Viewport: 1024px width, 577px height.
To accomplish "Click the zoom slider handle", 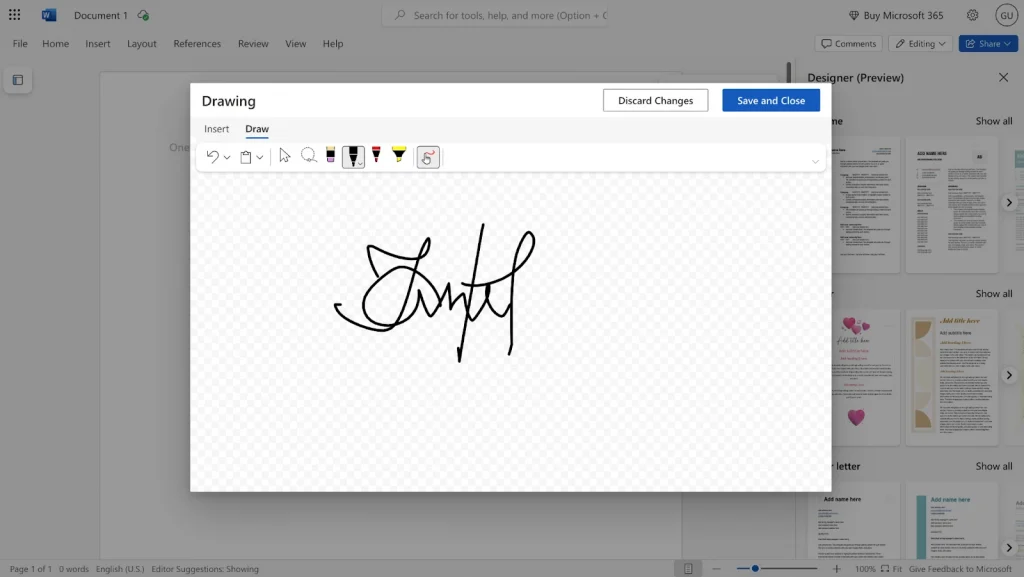I will [x=755, y=569].
